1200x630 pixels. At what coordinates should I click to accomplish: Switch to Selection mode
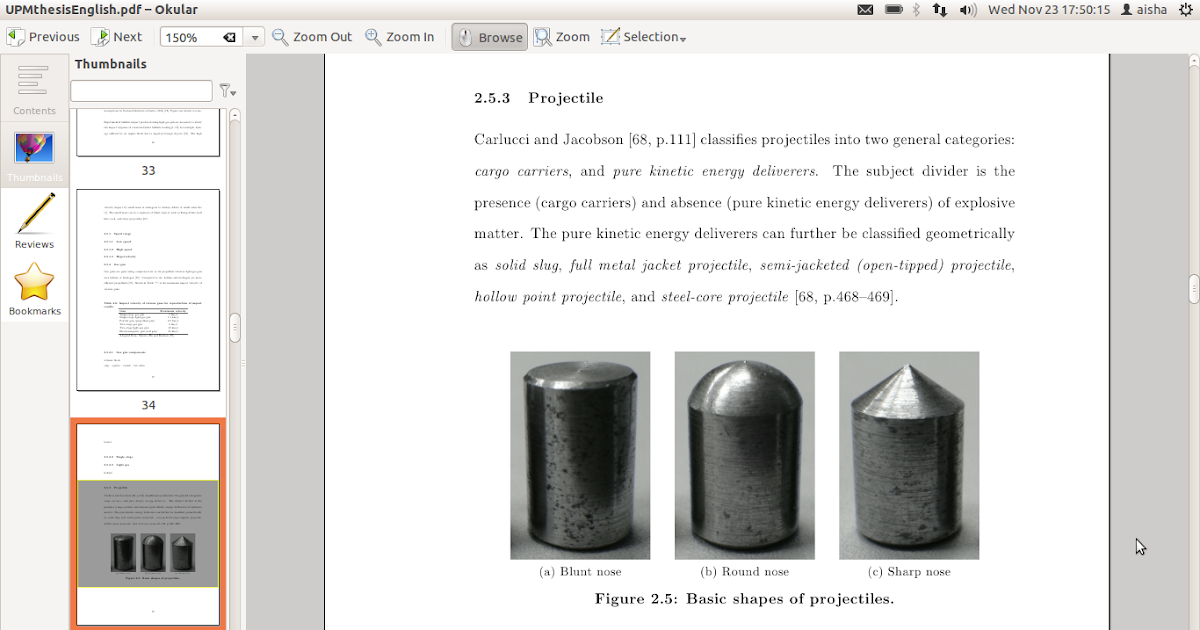pyautogui.click(x=638, y=36)
